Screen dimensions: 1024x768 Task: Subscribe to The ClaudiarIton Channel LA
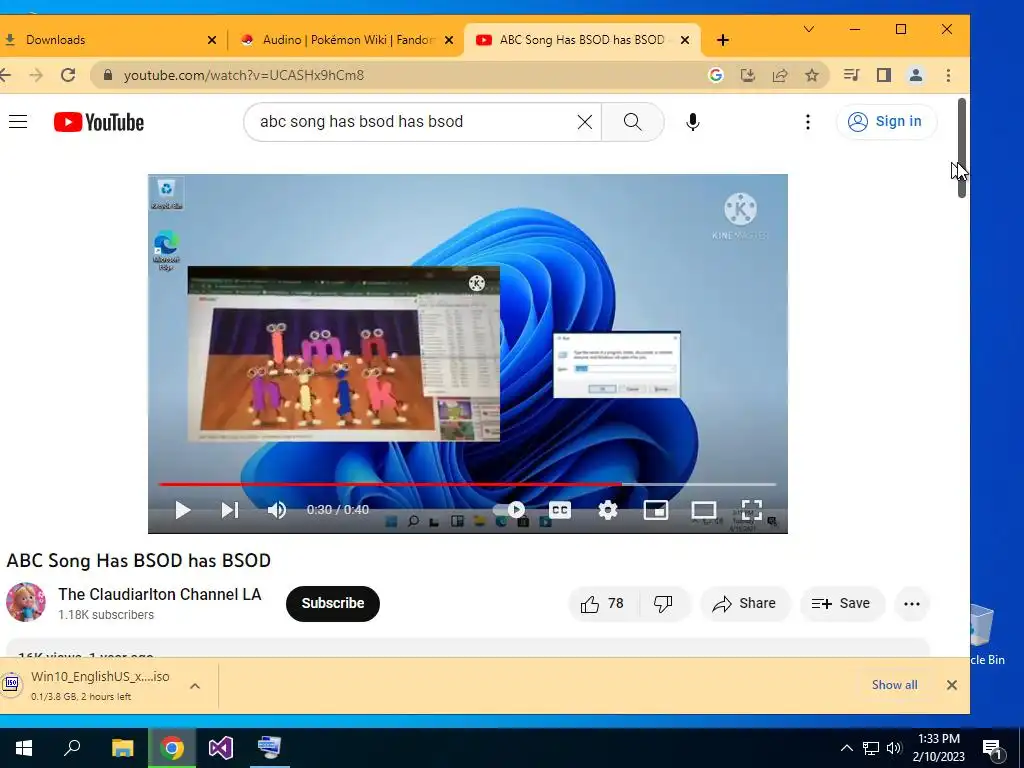pyautogui.click(x=332, y=603)
